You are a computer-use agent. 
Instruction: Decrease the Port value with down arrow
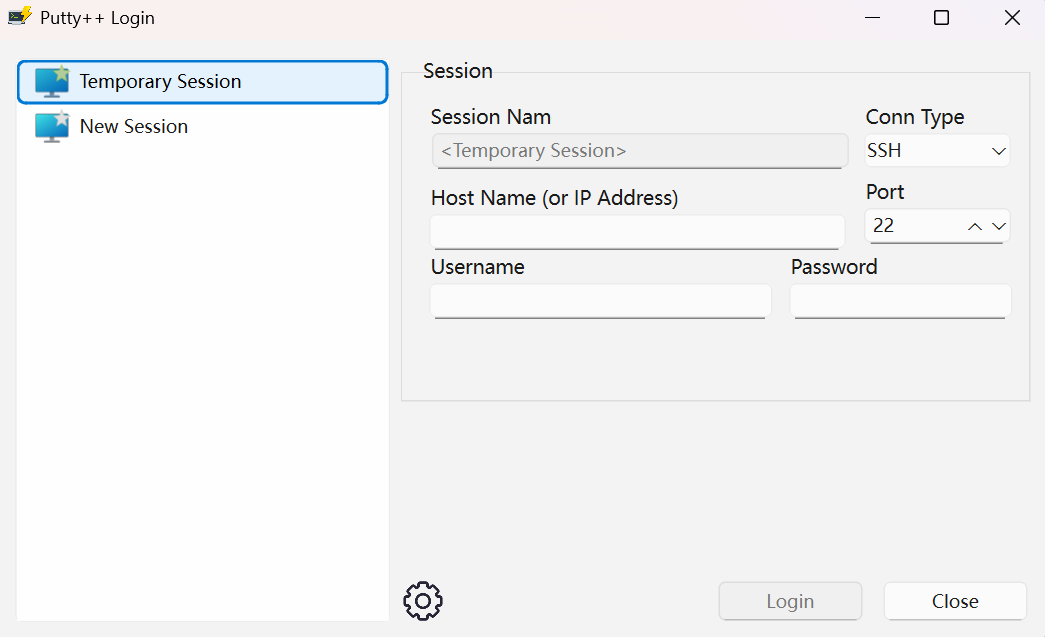coord(998,227)
